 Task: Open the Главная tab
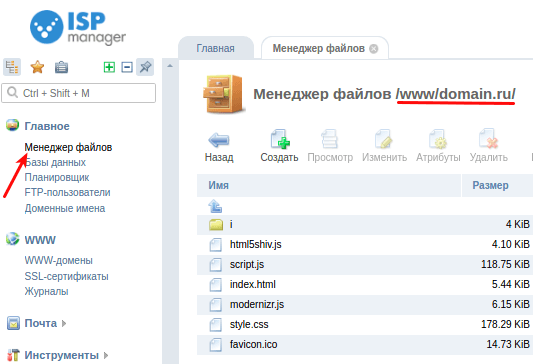[x=216, y=48]
